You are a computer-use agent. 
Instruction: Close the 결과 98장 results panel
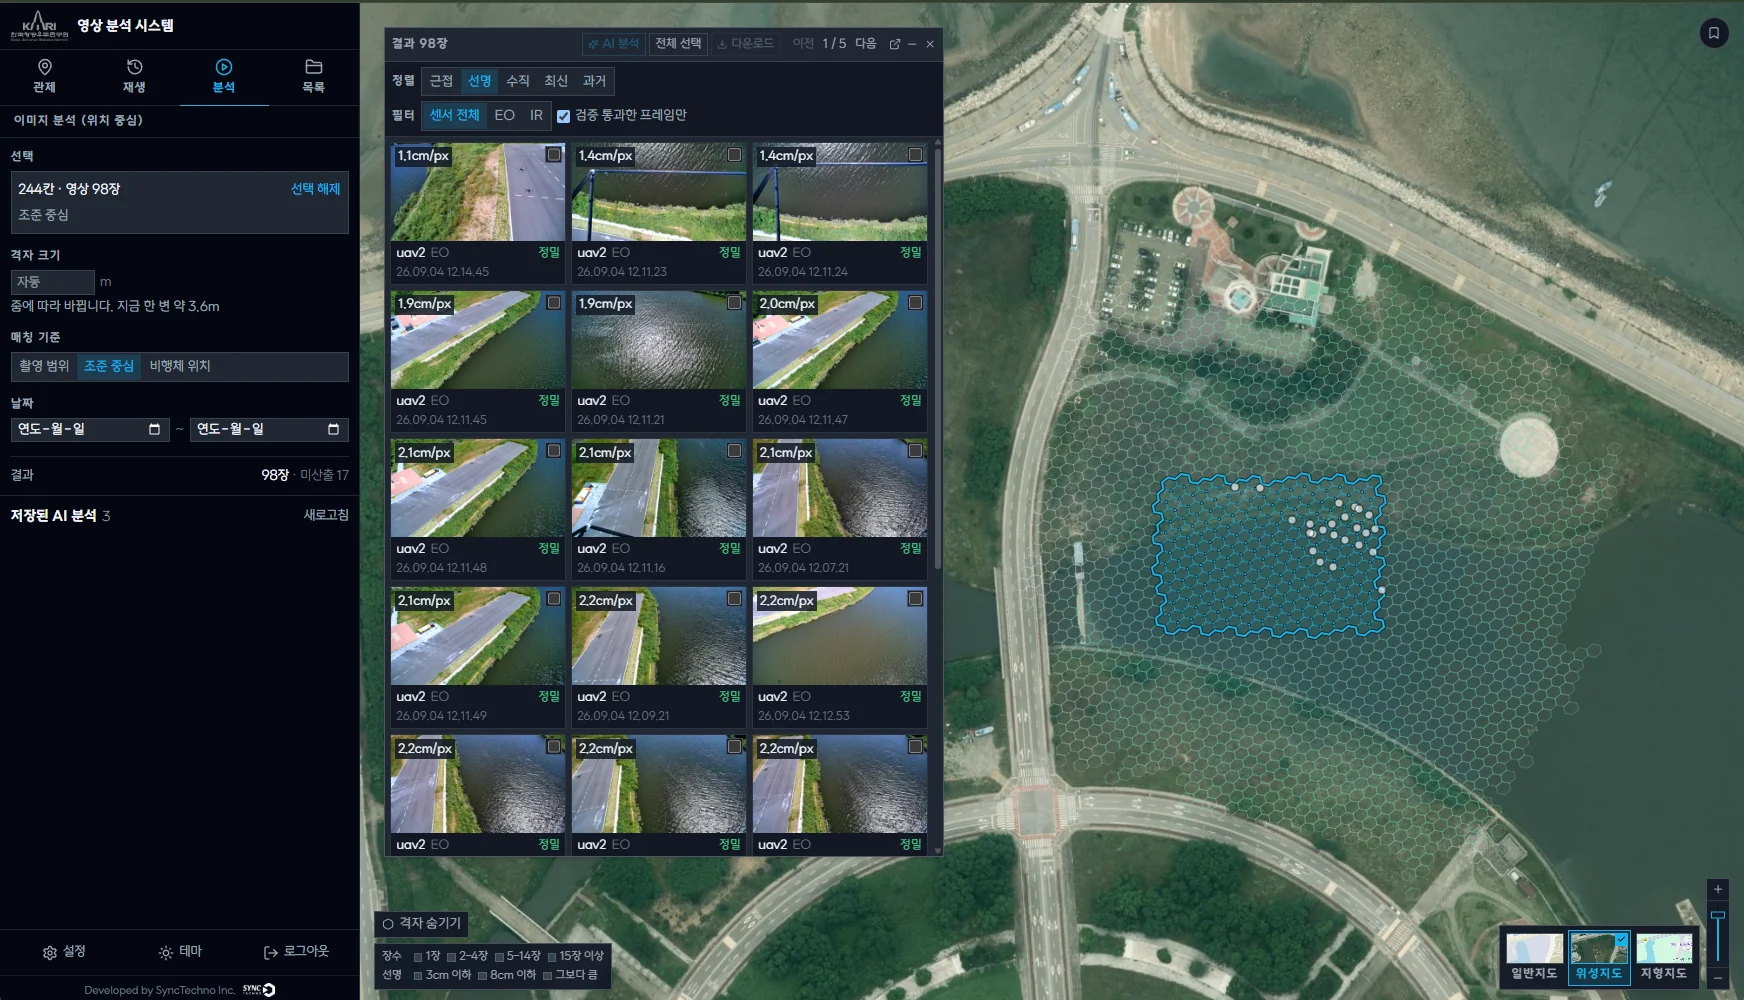930,44
